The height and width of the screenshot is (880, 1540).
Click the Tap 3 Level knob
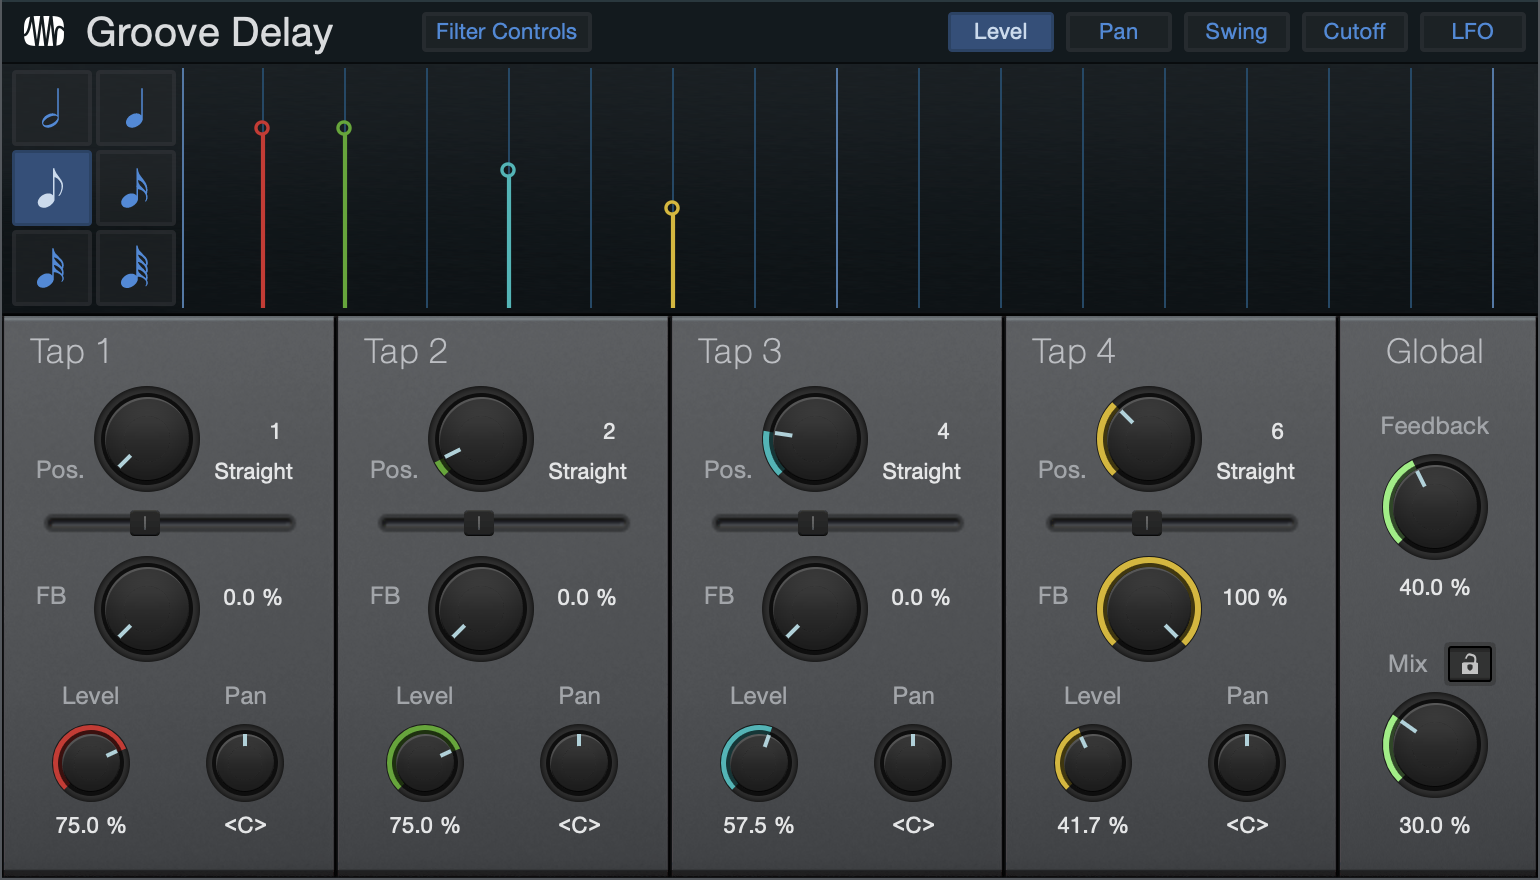click(759, 763)
